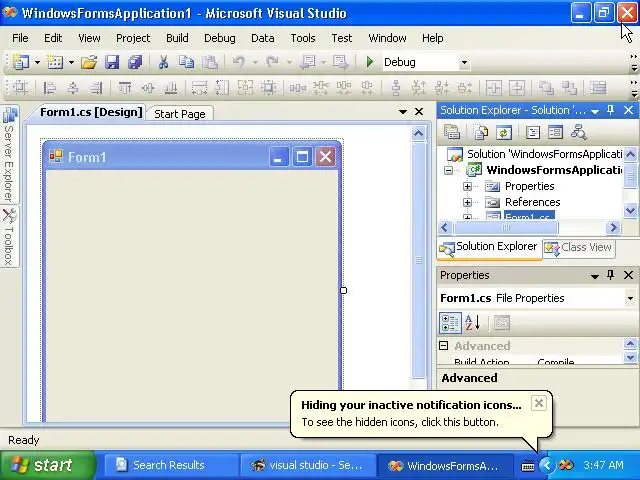Image resolution: width=640 pixels, height=480 pixels.
Task: Open the Toolbox side tab
Action: tap(9, 237)
